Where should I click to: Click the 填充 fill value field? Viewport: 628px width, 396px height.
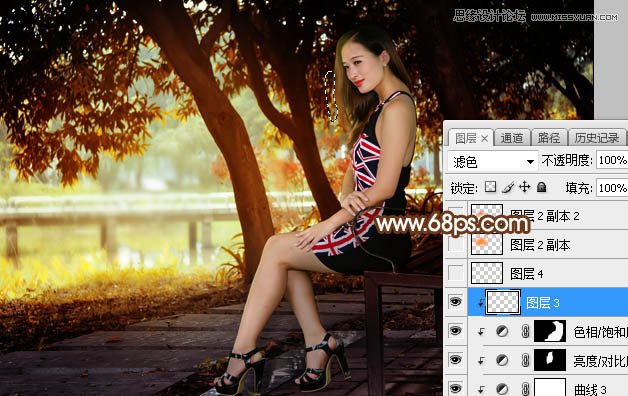[x=612, y=188]
